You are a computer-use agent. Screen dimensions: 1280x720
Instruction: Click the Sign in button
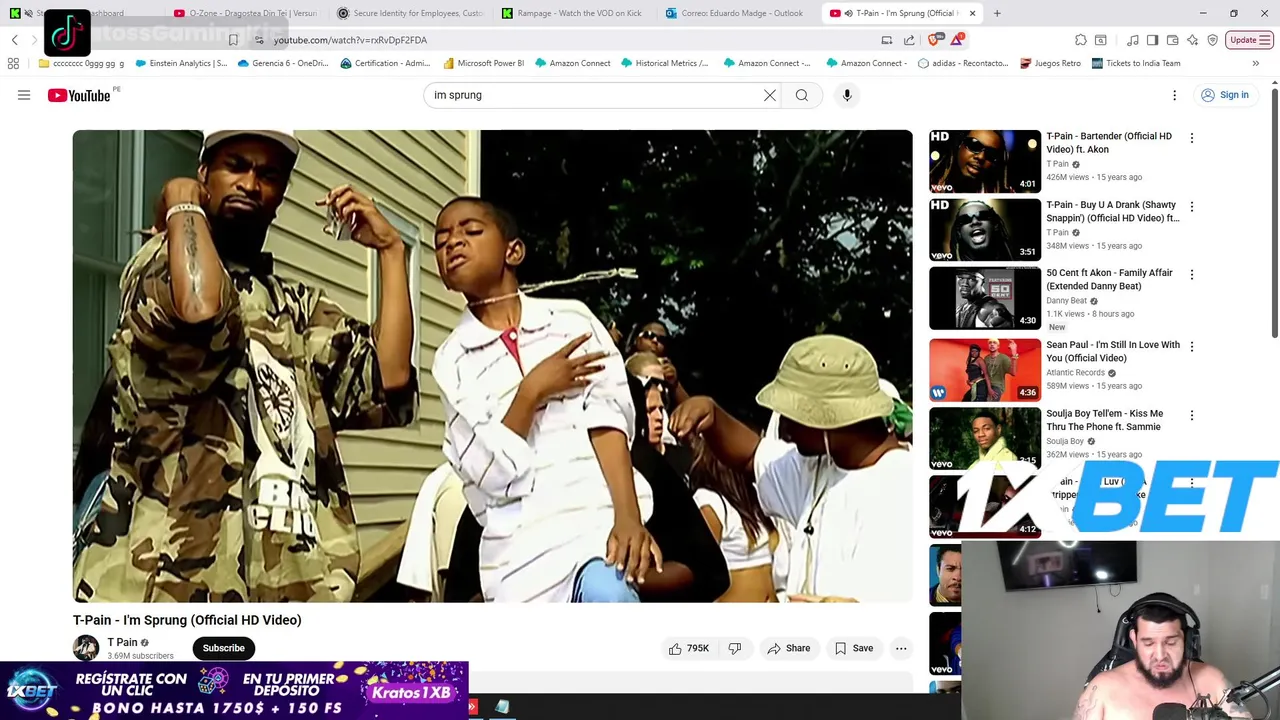pyautogui.click(x=1225, y=95)
